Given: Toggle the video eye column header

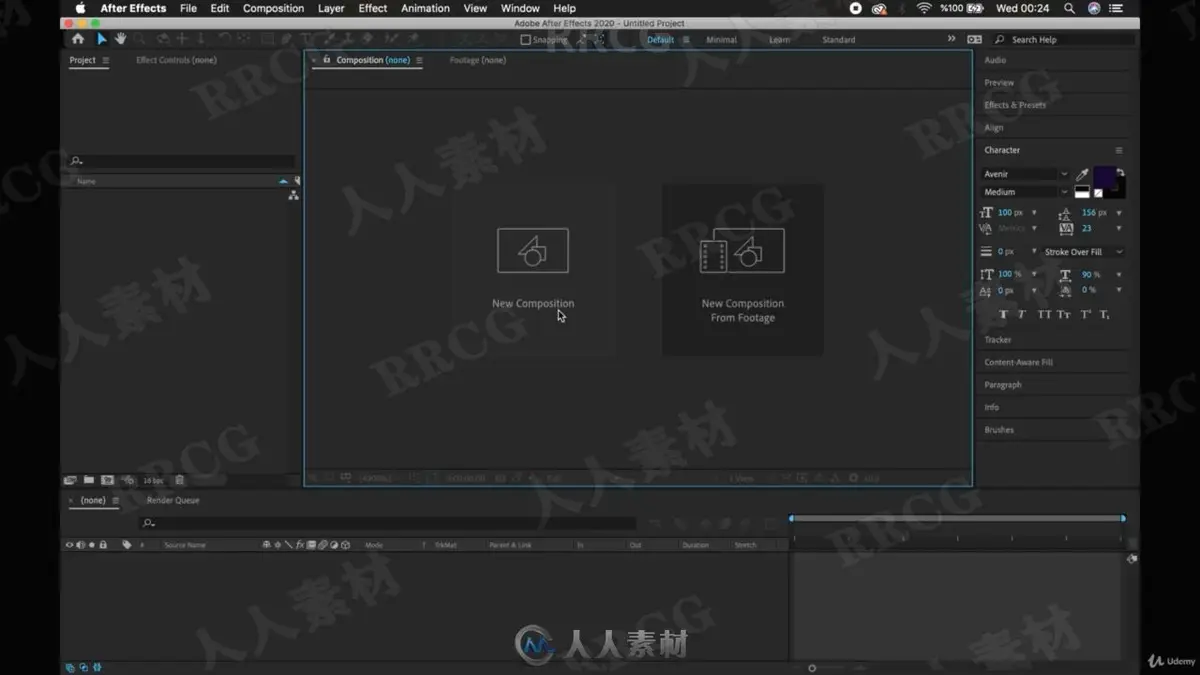Looking at the screenshot, I should [x=69, y=545].
